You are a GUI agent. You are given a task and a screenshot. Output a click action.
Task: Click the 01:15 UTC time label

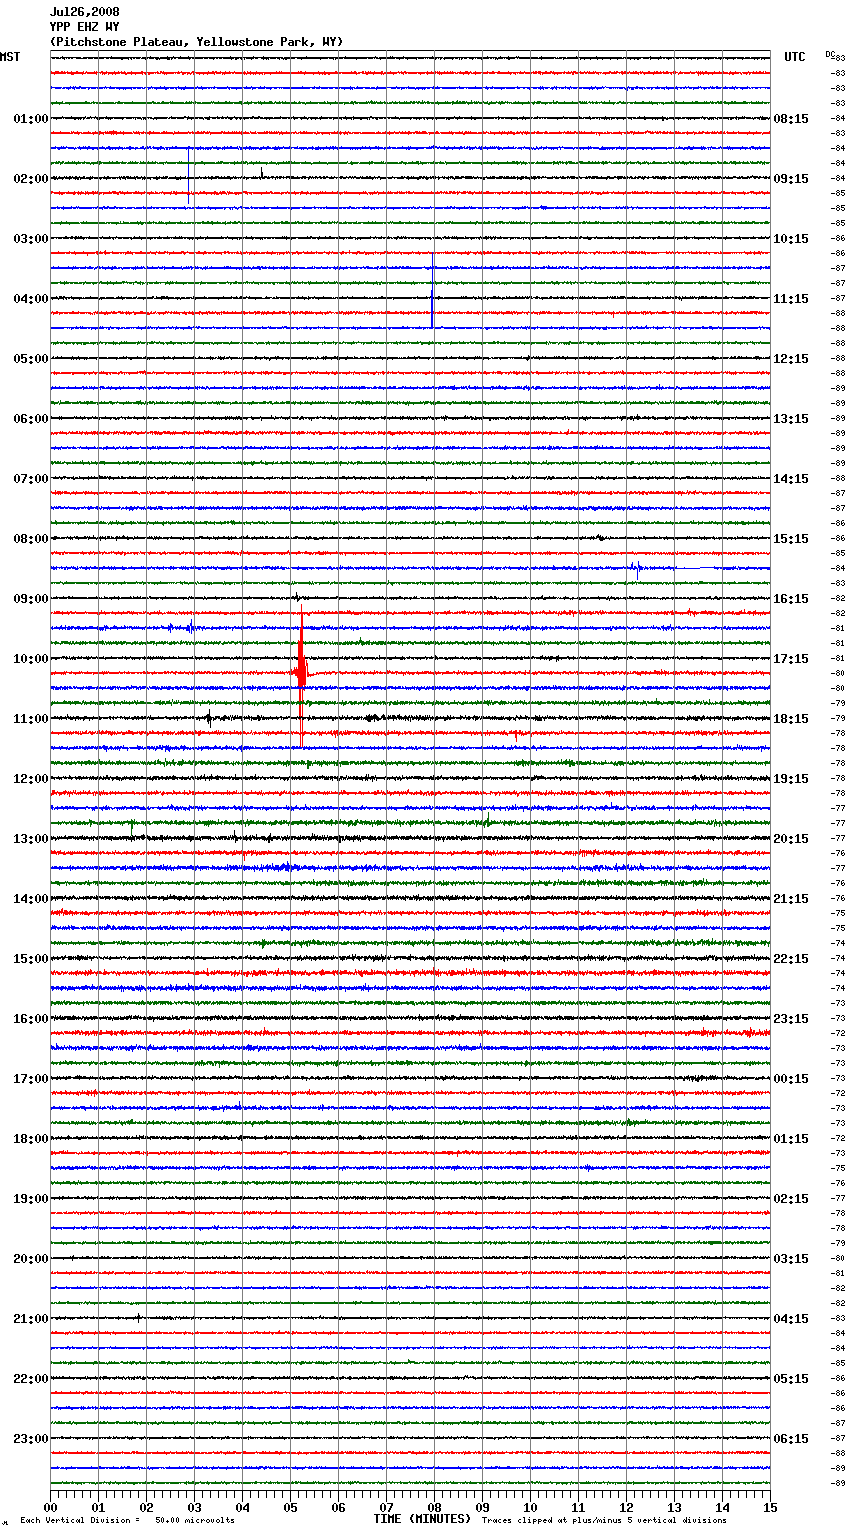pyautogui.click(x=791, y=1139)
